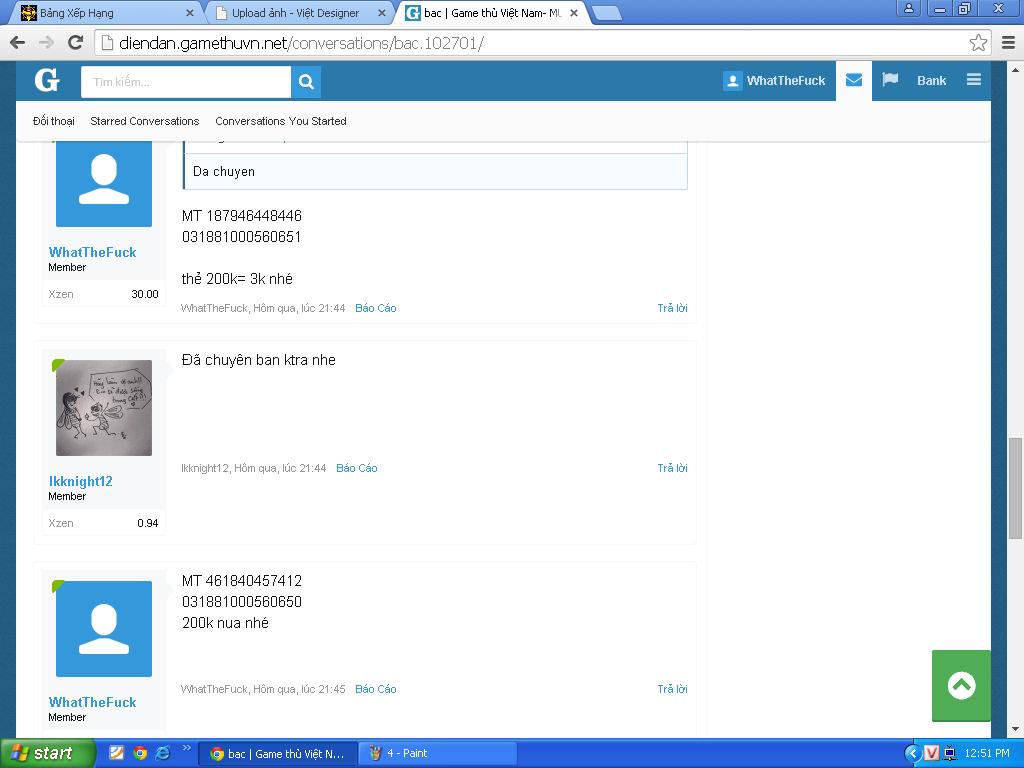
Task: Click Báo Cáo on the 'thẻ 200k= 3k nhé' message
Action: [376, 308]
